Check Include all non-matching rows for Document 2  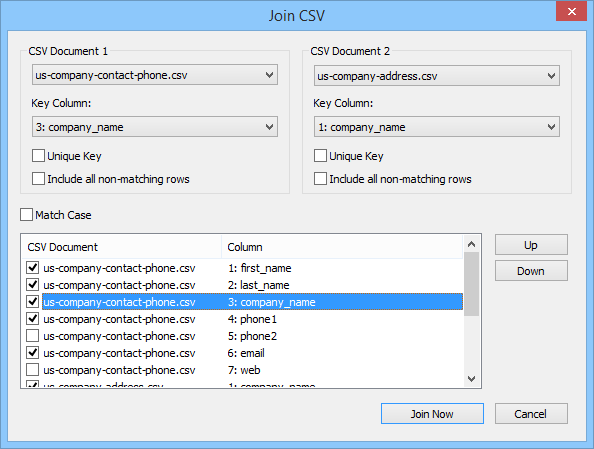tap(320, 178)
